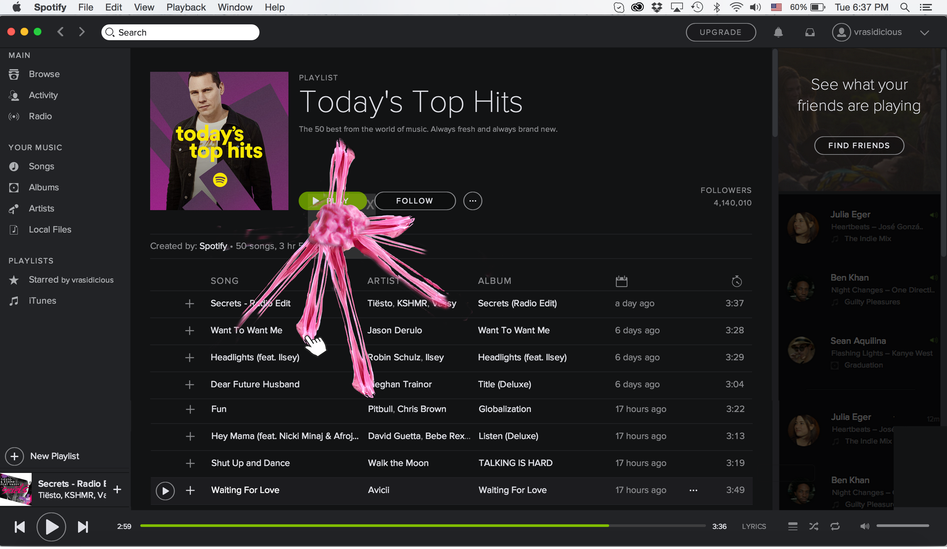Add Shut Up and Dance to library

190,464
